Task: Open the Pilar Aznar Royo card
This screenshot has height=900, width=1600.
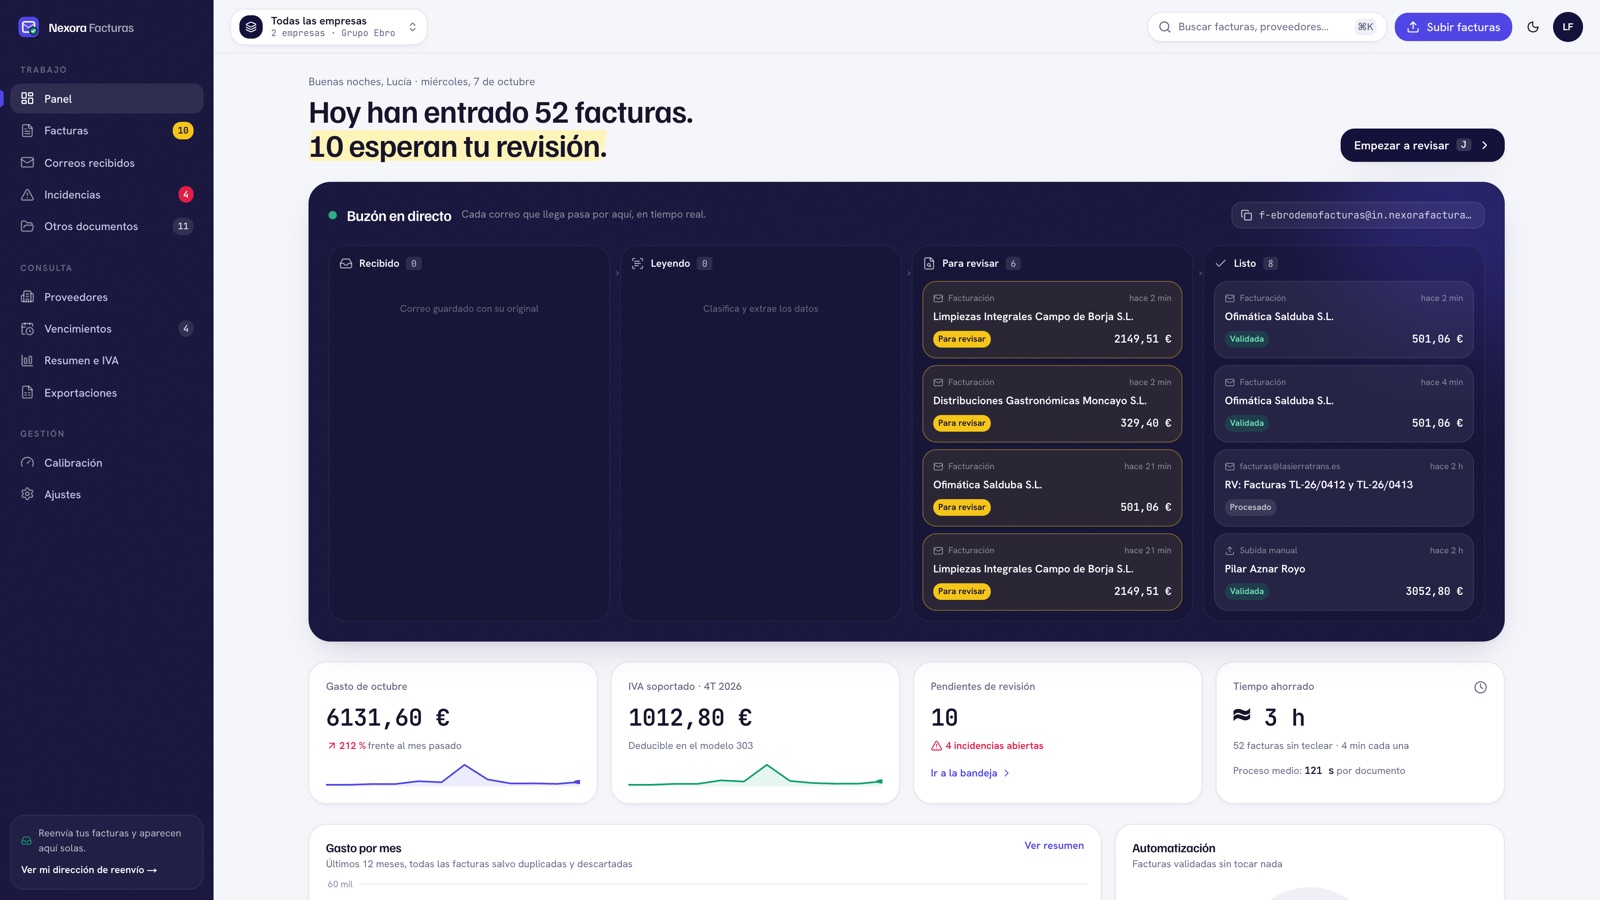Action: pos(1344,572)
